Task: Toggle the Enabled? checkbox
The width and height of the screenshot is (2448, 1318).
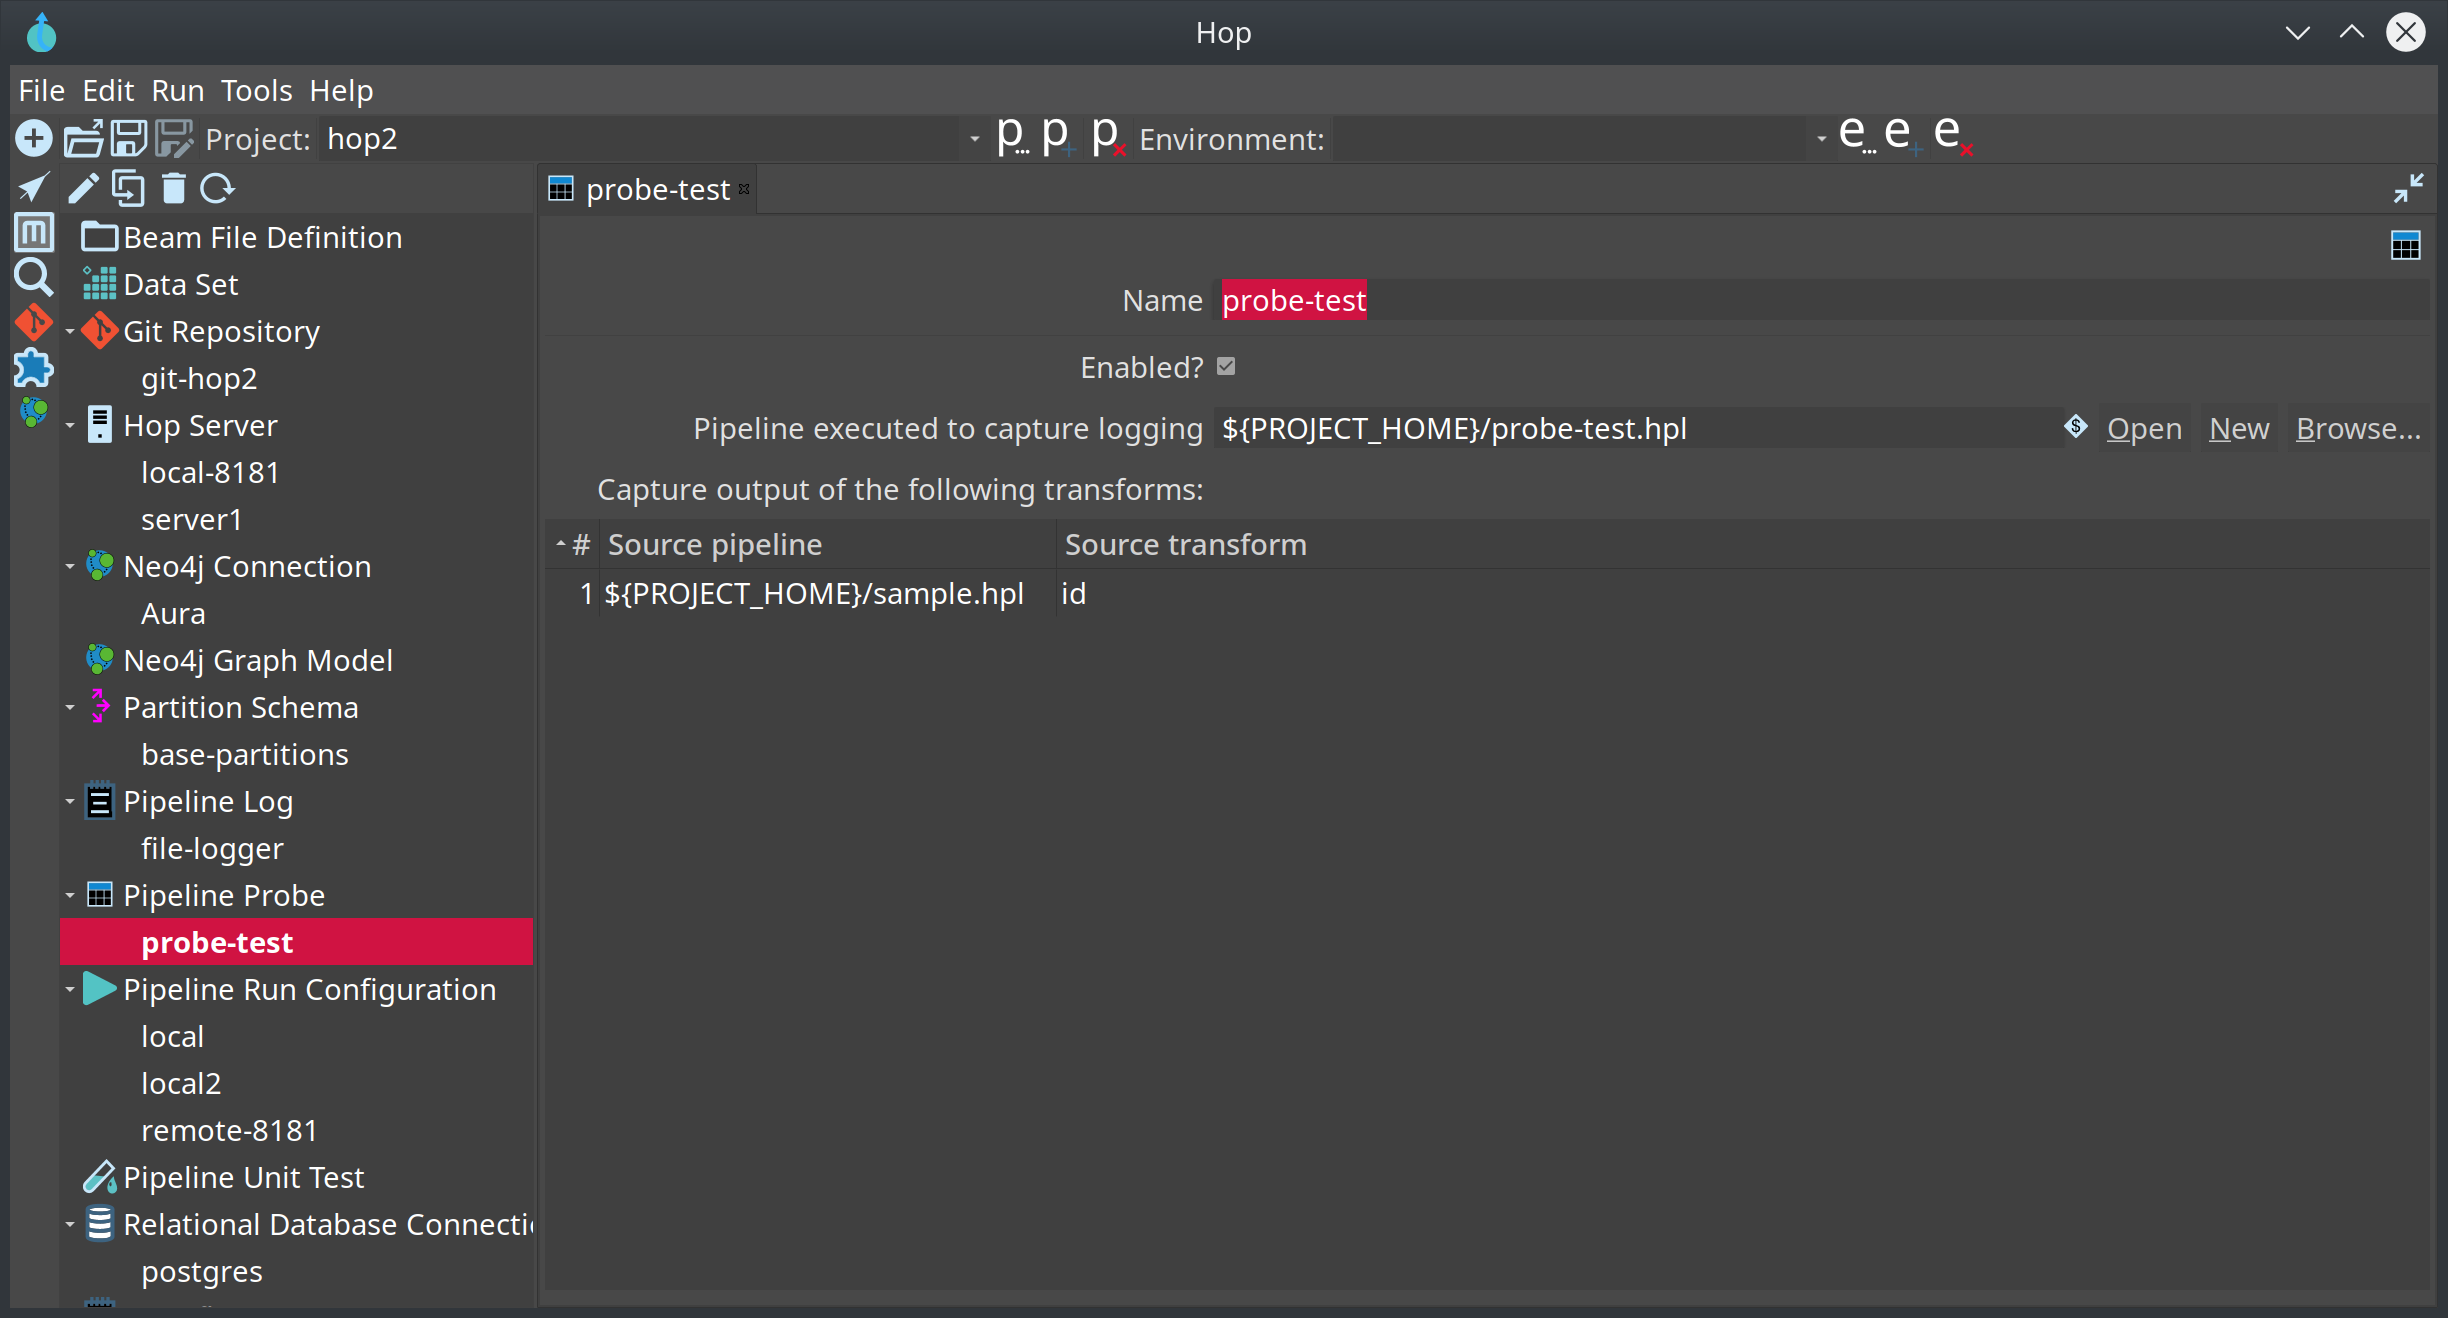Action: pyautogui.click(x=1226, y=367)
